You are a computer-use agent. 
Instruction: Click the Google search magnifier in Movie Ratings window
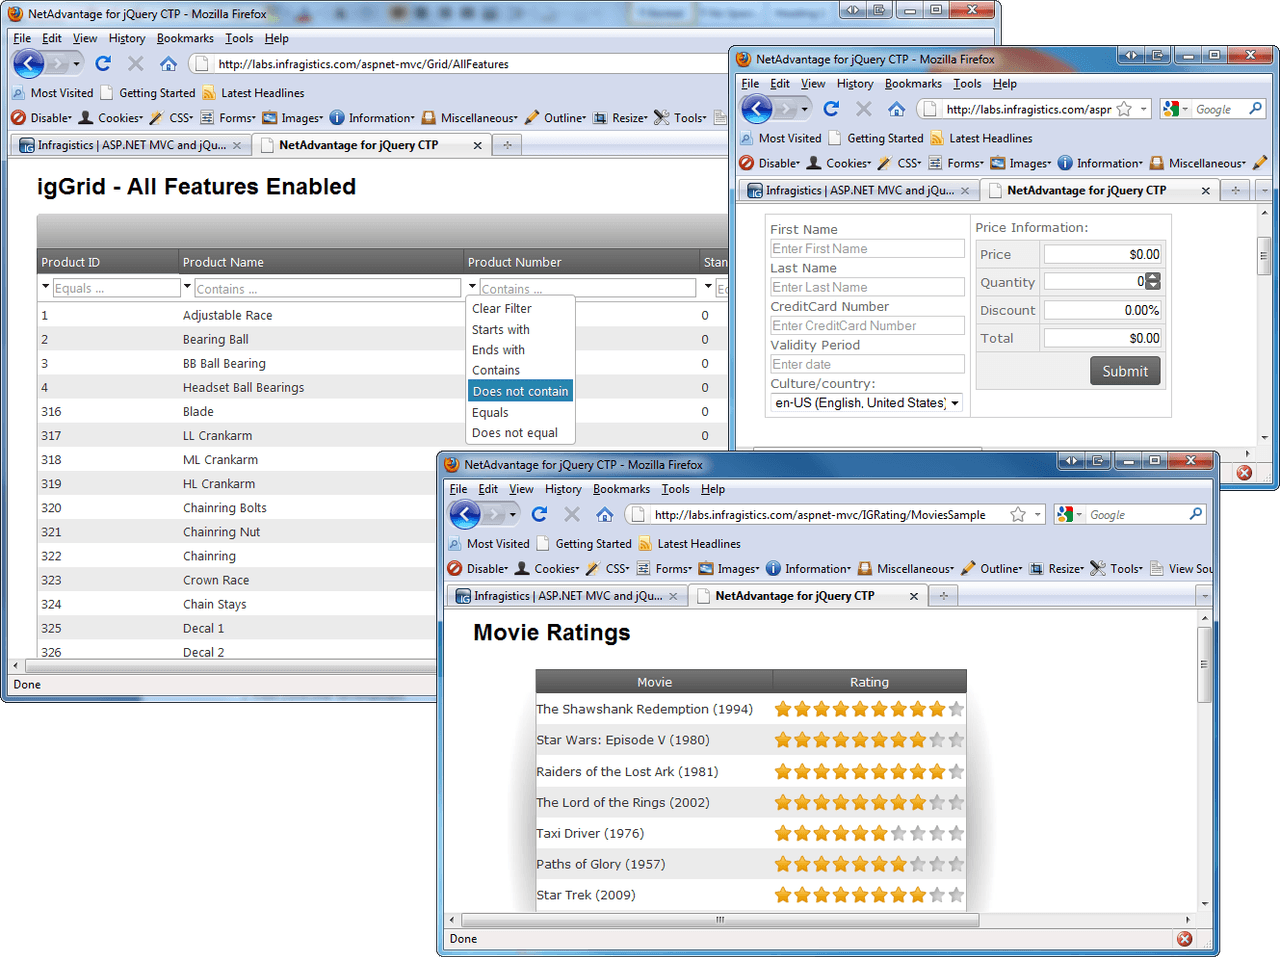coord(1196,515)
